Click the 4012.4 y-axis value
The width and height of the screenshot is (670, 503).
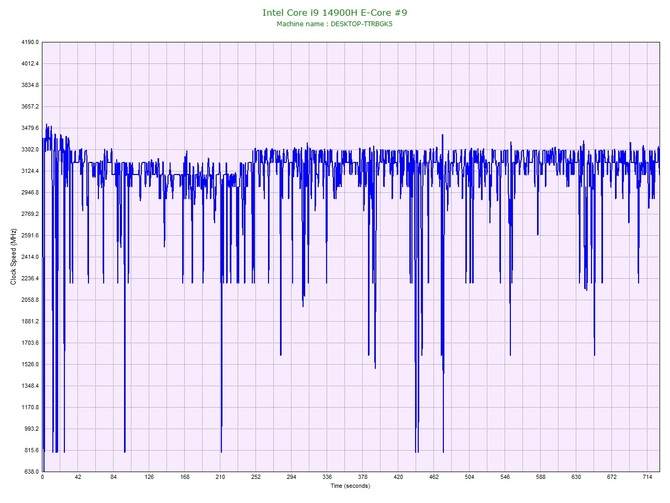tap(30, 64)
